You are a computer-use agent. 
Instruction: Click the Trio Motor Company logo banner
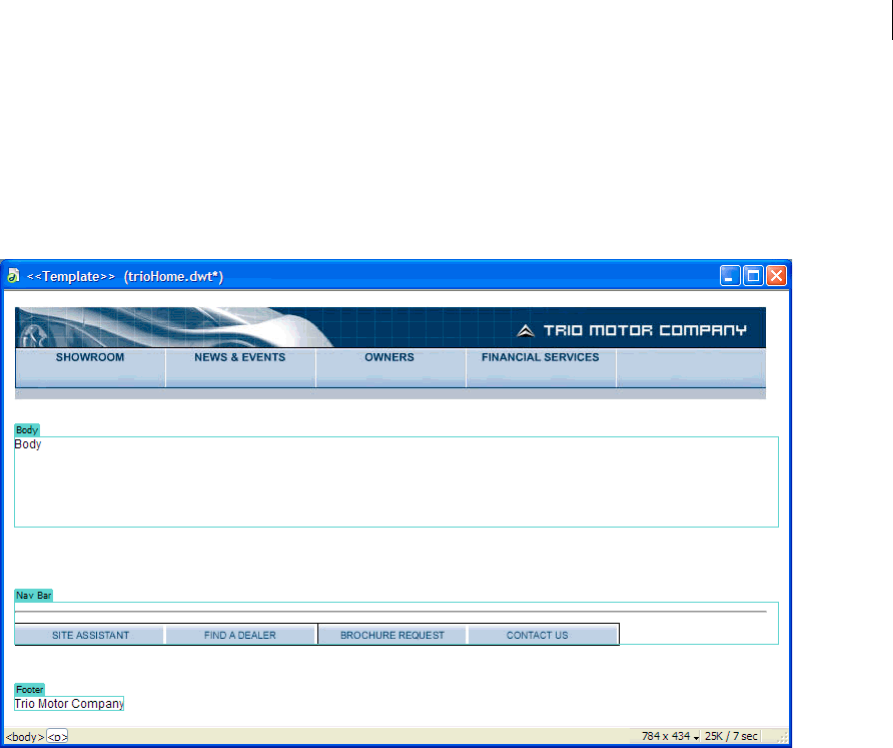coord(390,327)
